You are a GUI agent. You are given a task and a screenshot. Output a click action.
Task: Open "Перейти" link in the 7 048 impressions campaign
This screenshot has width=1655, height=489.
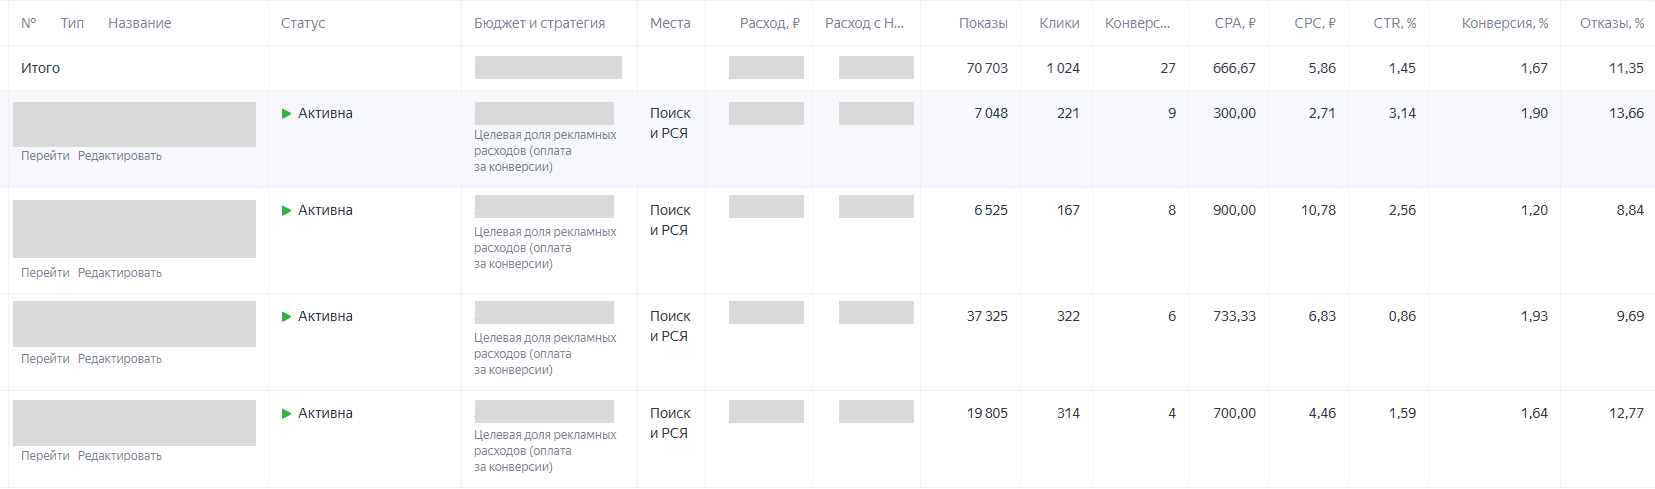45,156
